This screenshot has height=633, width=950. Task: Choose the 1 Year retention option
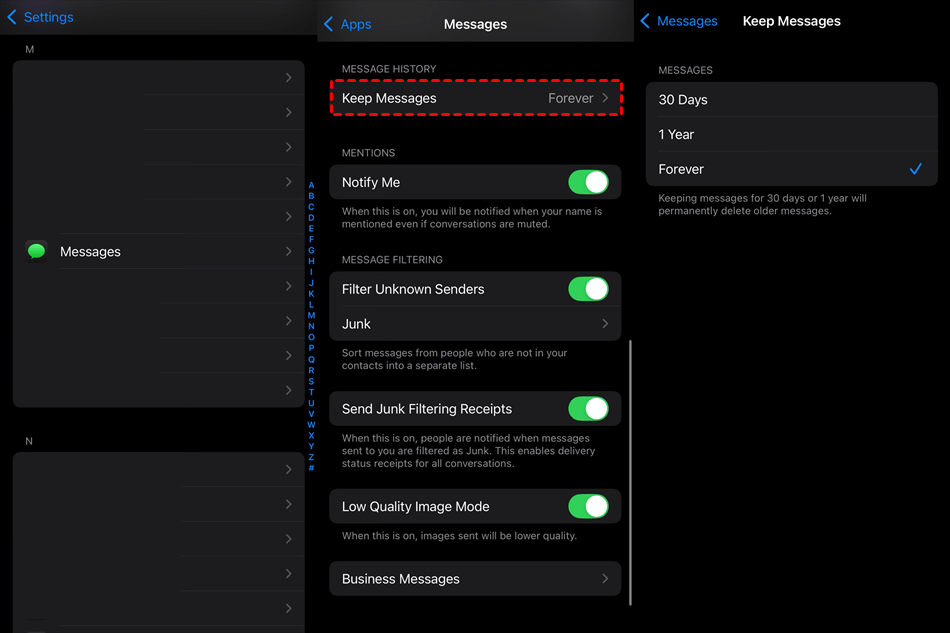point(792,134)
